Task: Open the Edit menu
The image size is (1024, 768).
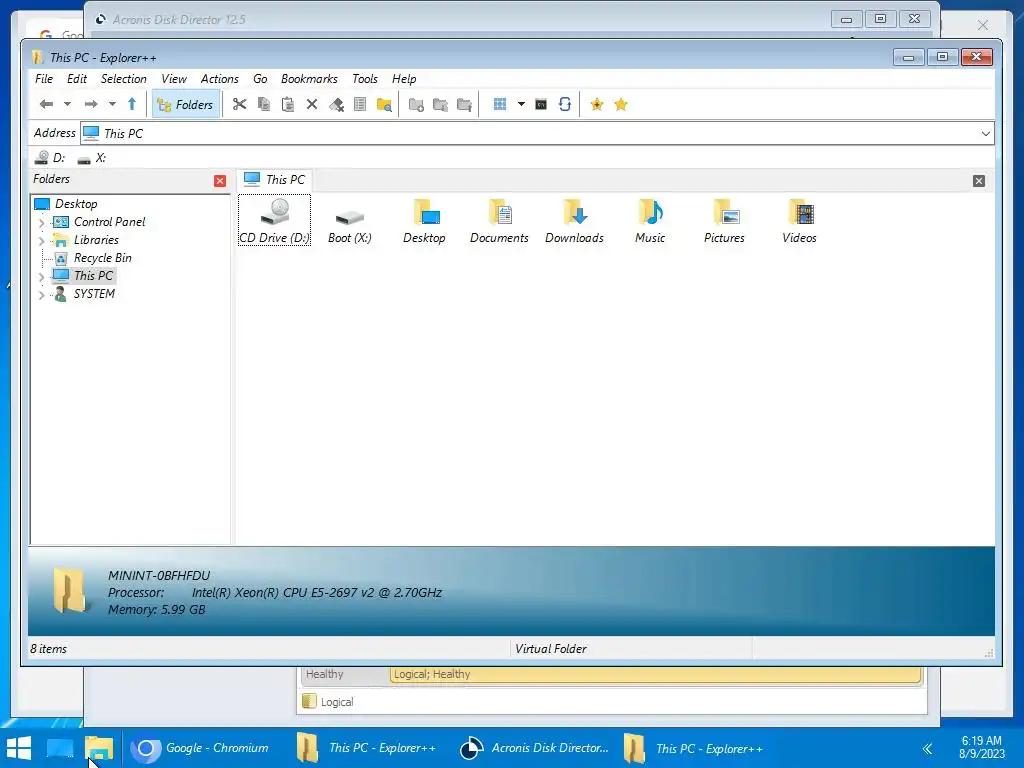Action: click(x=76, y=79)
